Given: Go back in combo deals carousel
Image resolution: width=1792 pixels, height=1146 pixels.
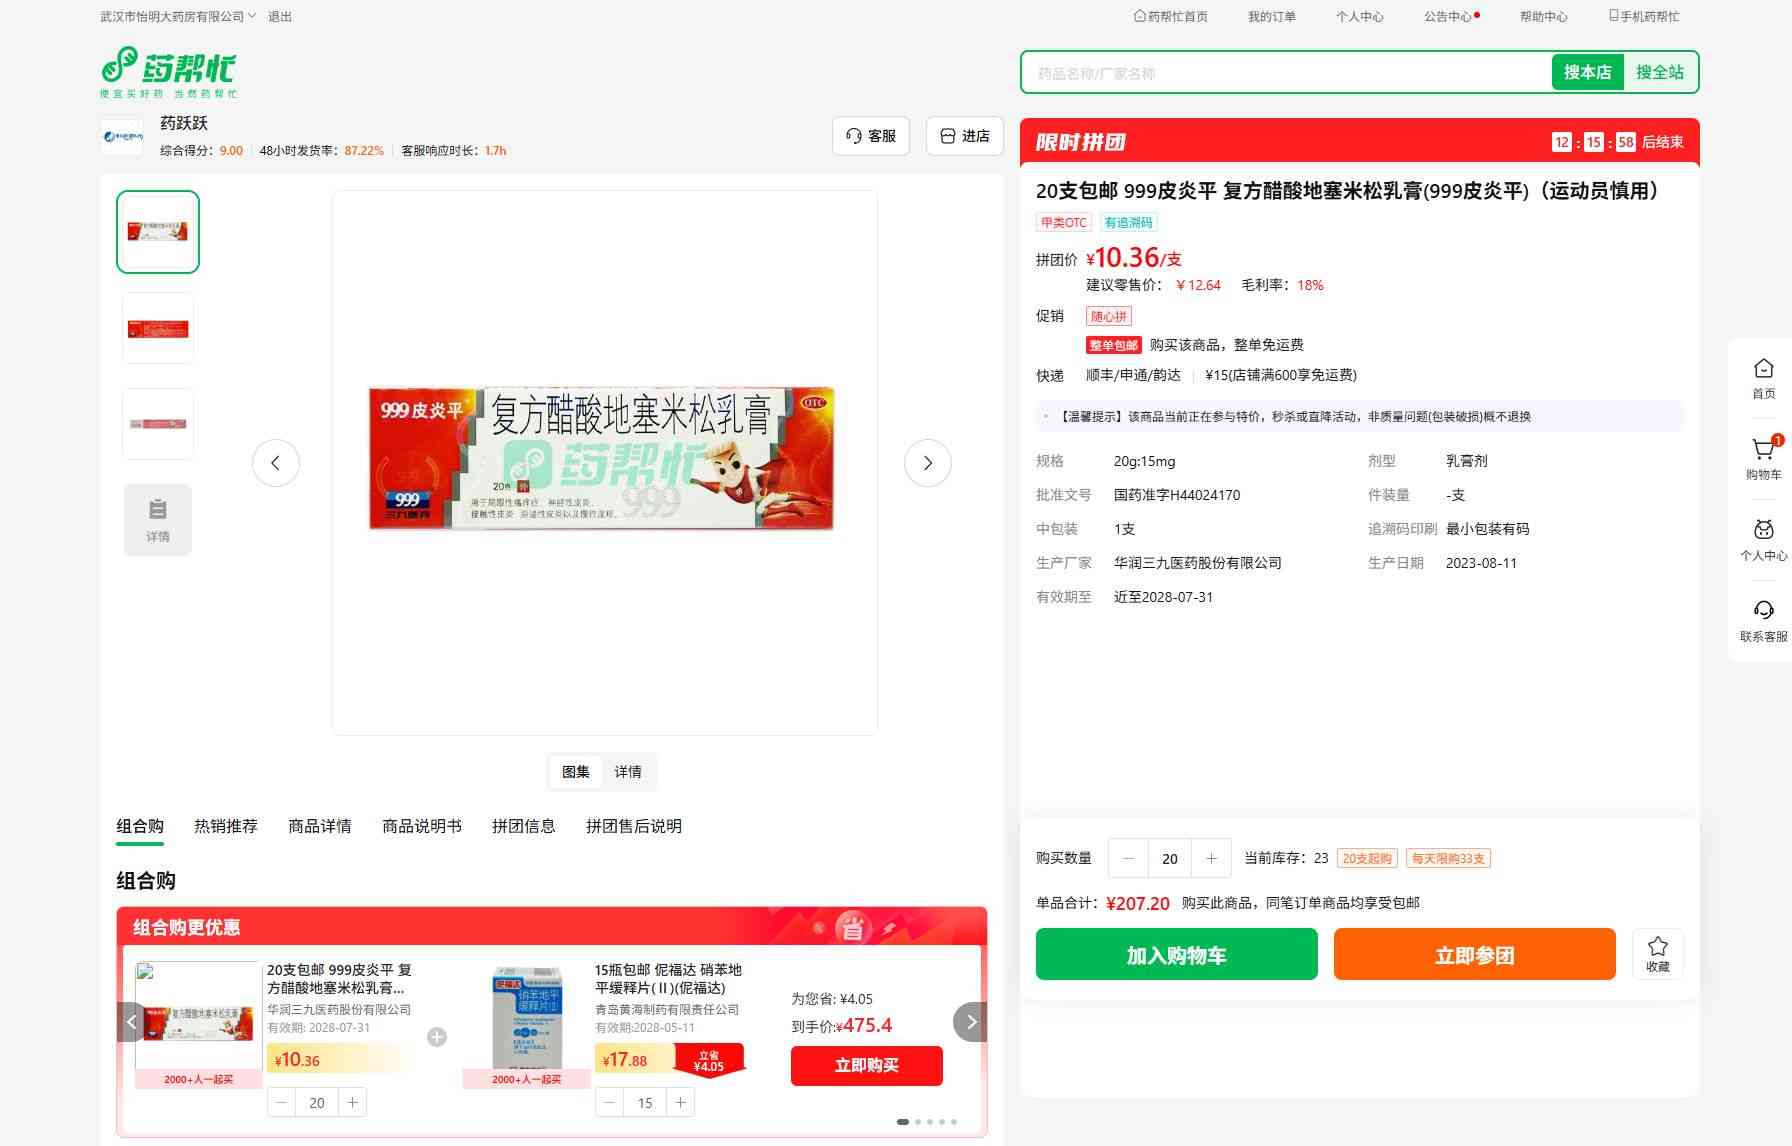Looking at the screenshot, I should [x=132, y=1022].
